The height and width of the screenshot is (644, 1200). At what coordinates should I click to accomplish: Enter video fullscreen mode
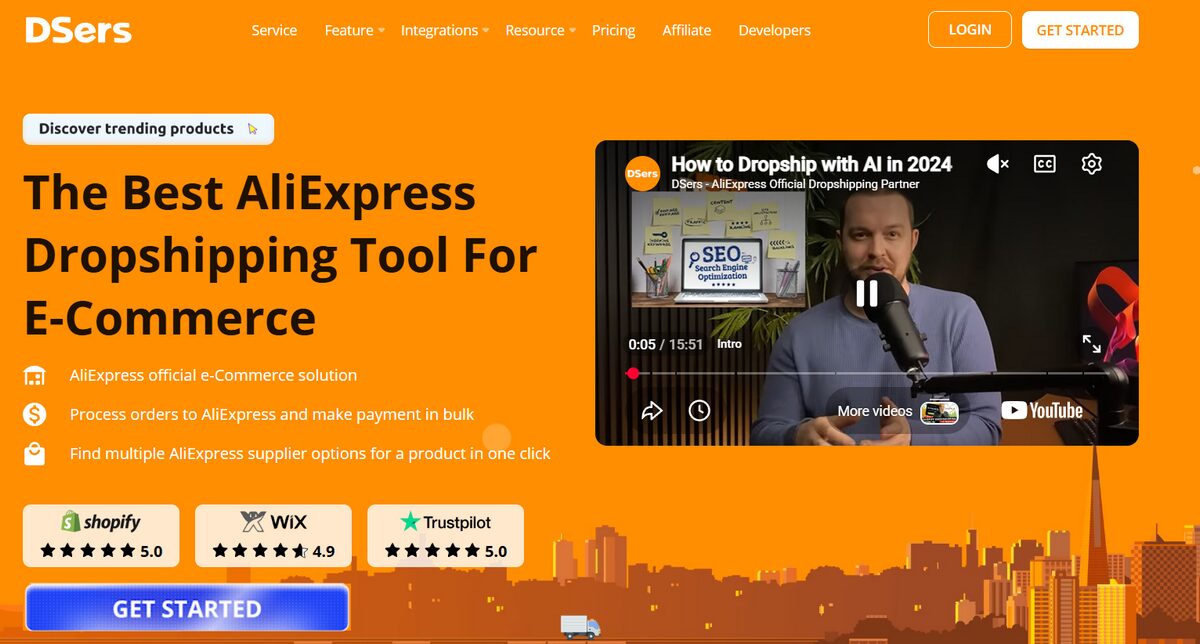click(x=1091, y=344)
